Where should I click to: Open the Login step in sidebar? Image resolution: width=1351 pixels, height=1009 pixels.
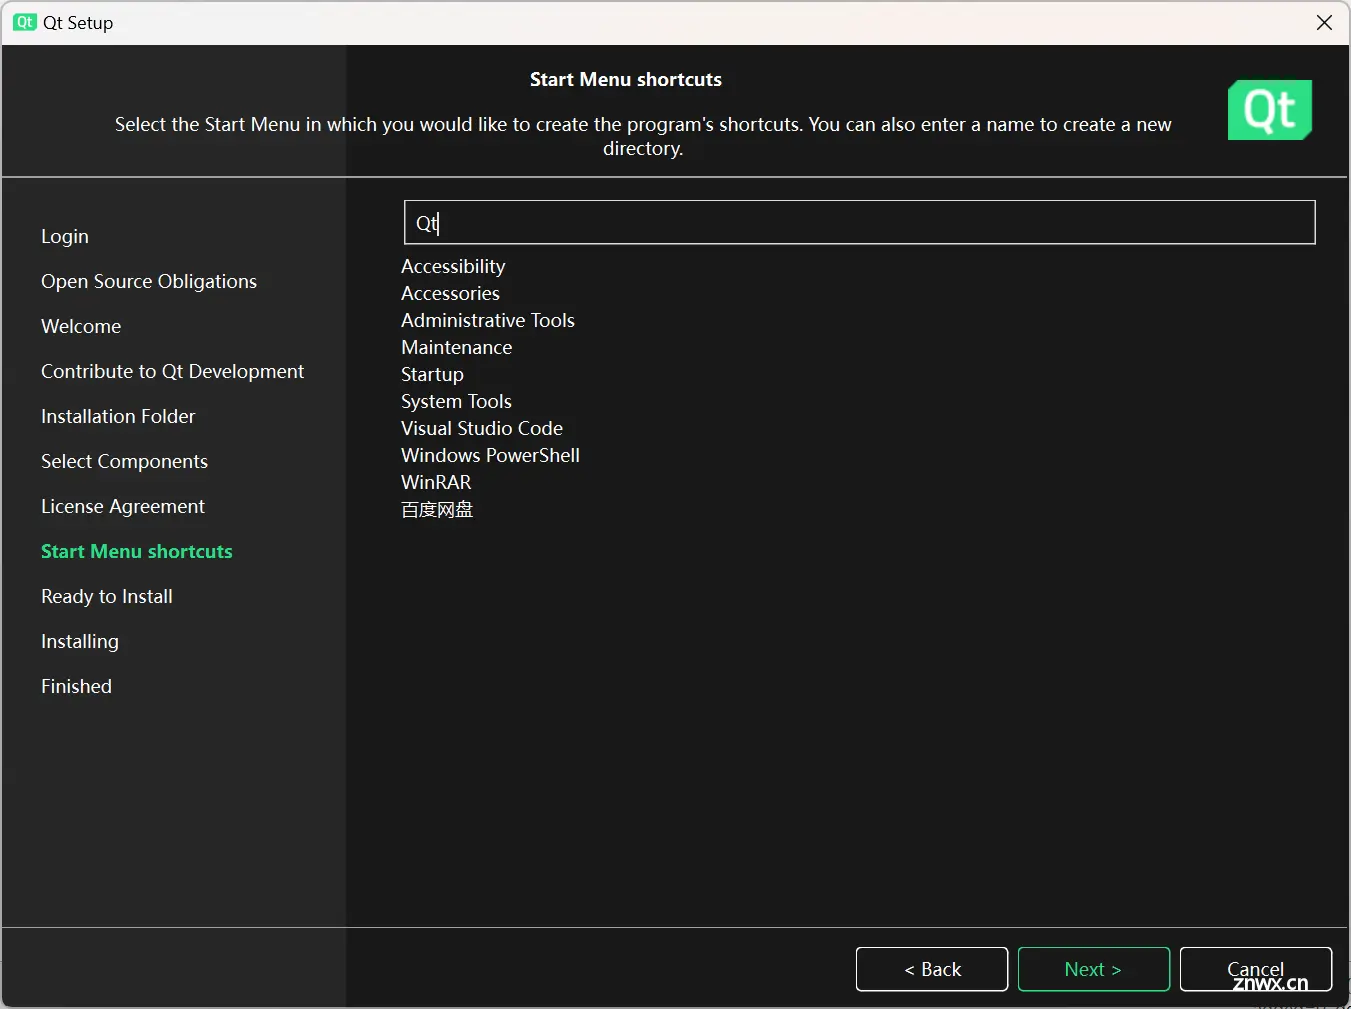tap(65, 236)
